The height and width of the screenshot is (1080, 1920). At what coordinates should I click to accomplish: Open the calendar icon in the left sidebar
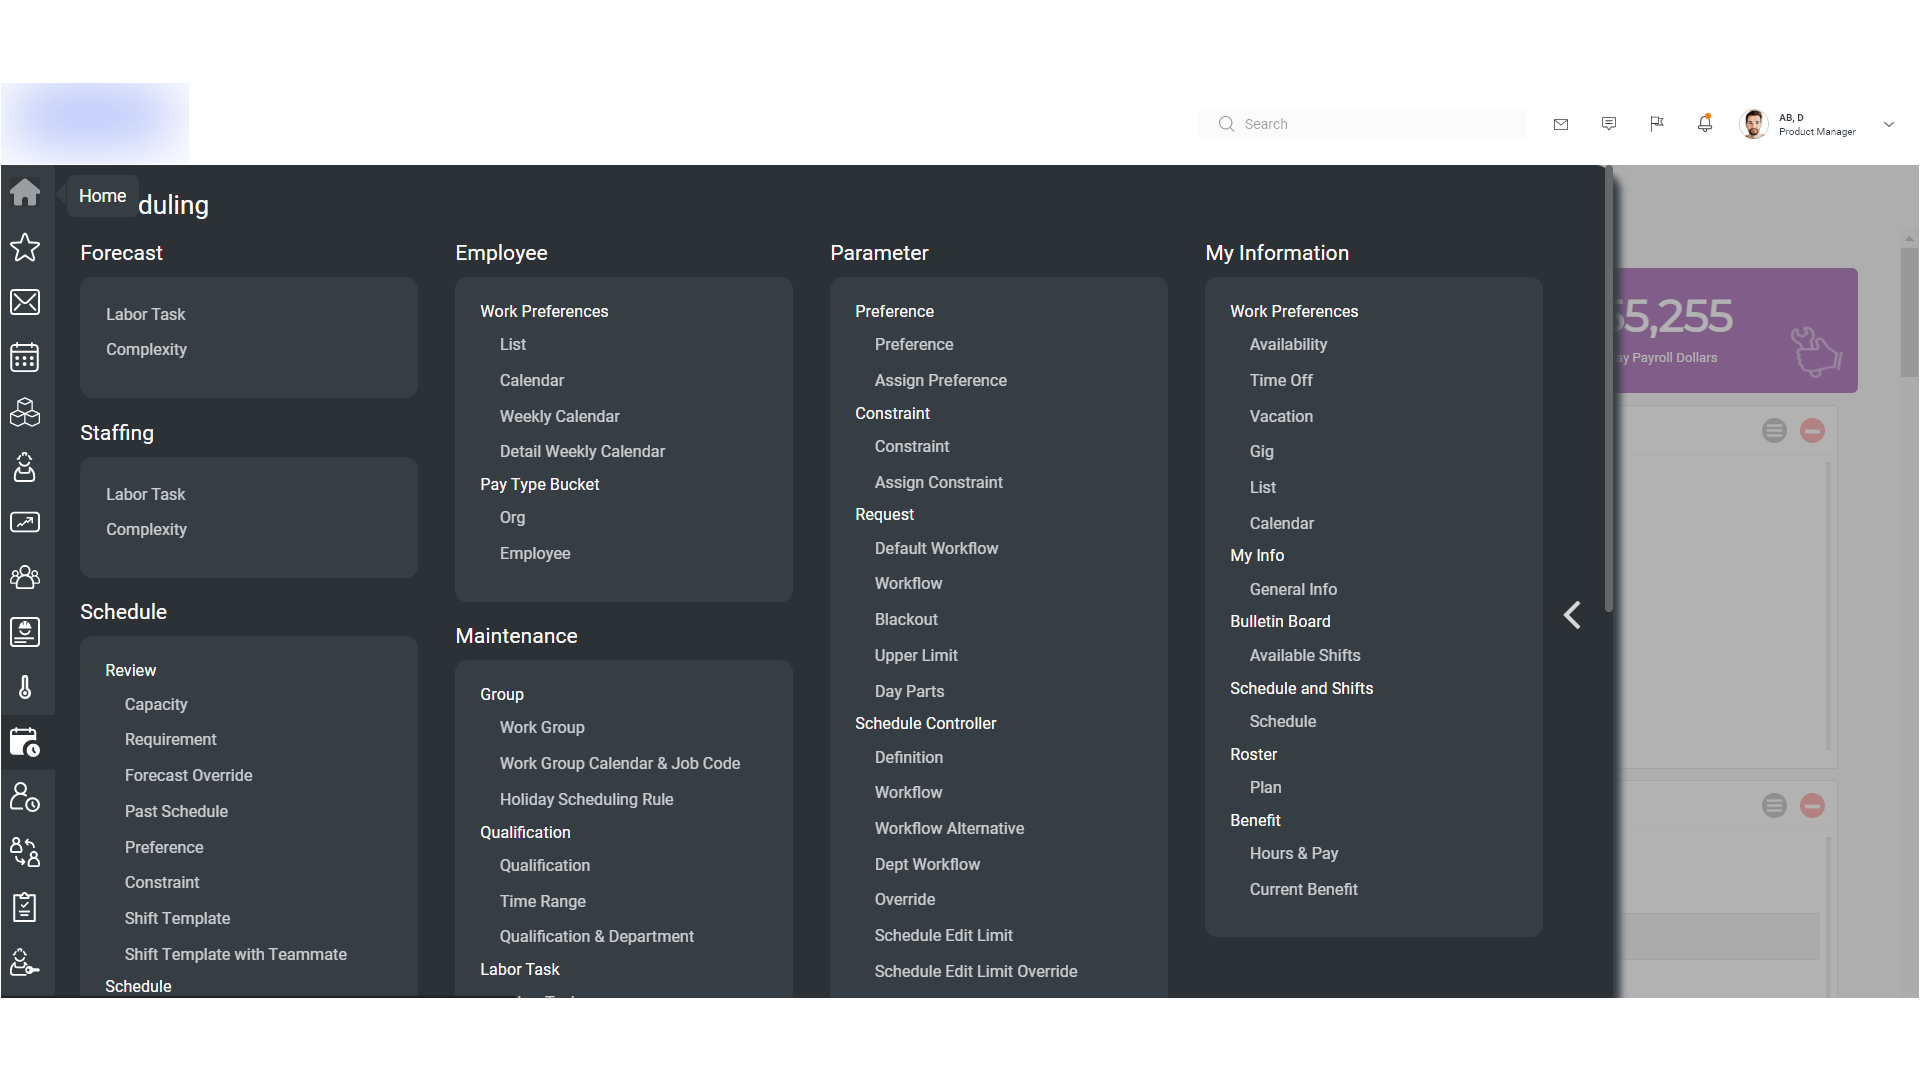[25, 357]
